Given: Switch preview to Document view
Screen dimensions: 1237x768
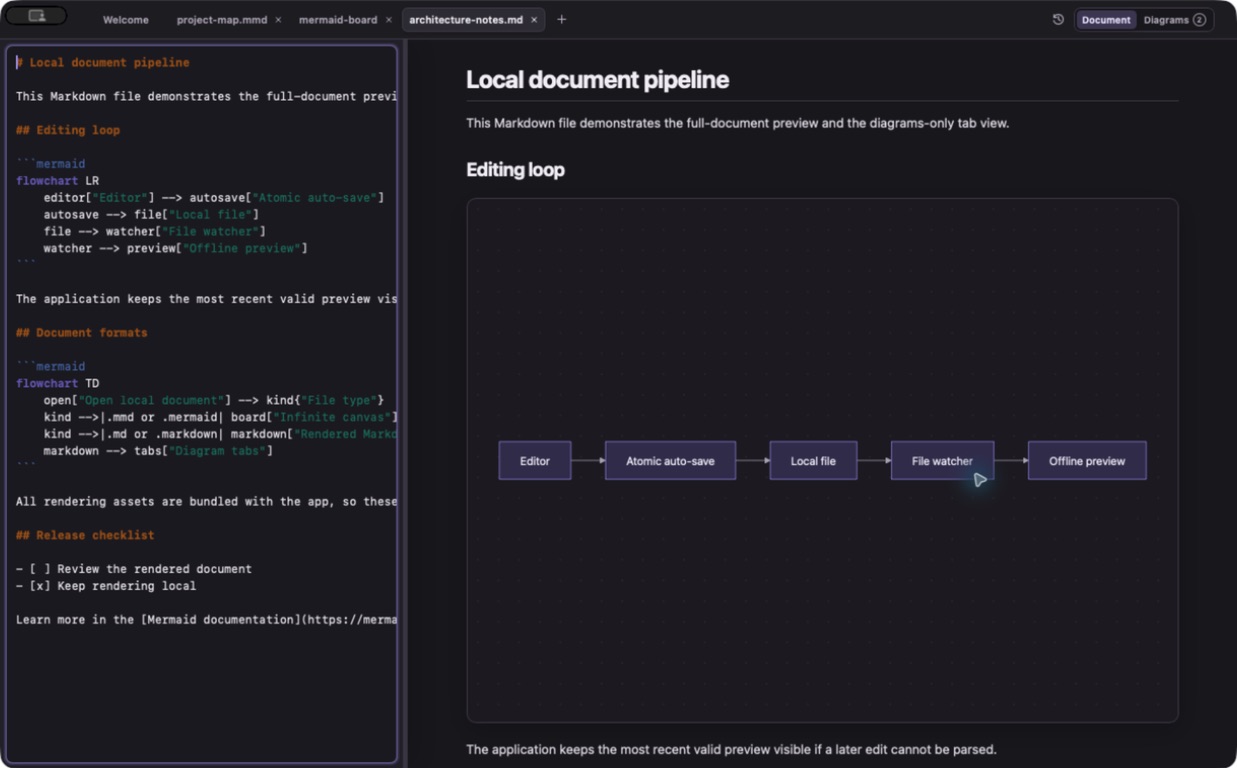Looking at the screenshot, I should pyautogui.click(x=1106, y=20).
